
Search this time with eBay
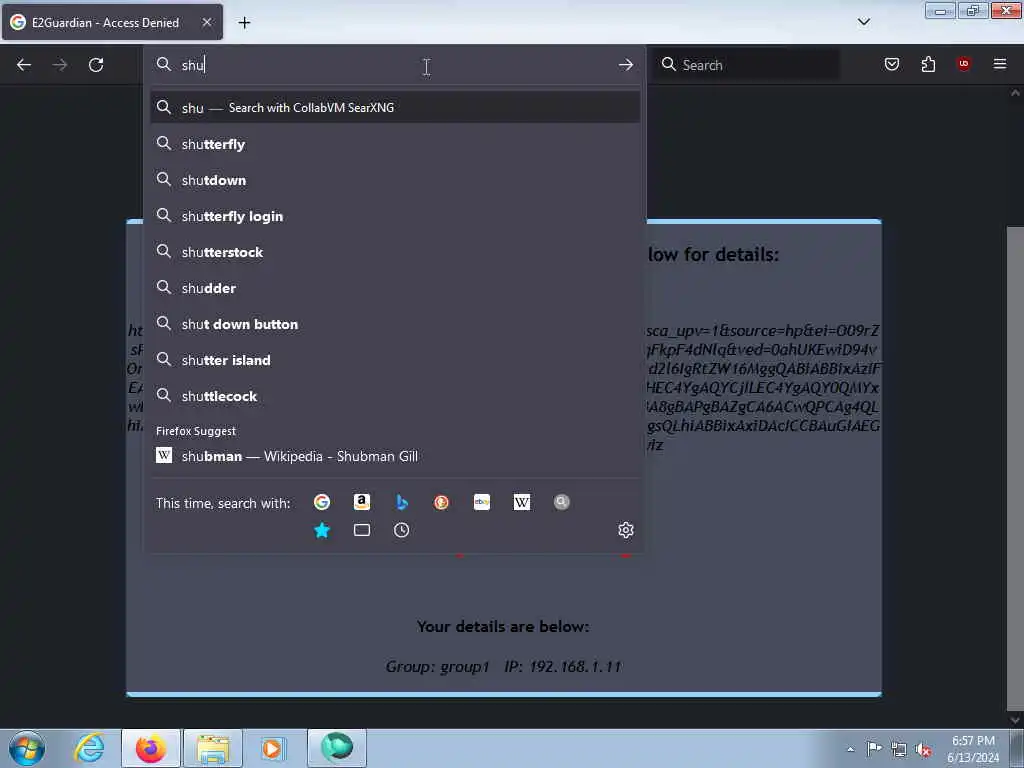click(x=482, y=502)
